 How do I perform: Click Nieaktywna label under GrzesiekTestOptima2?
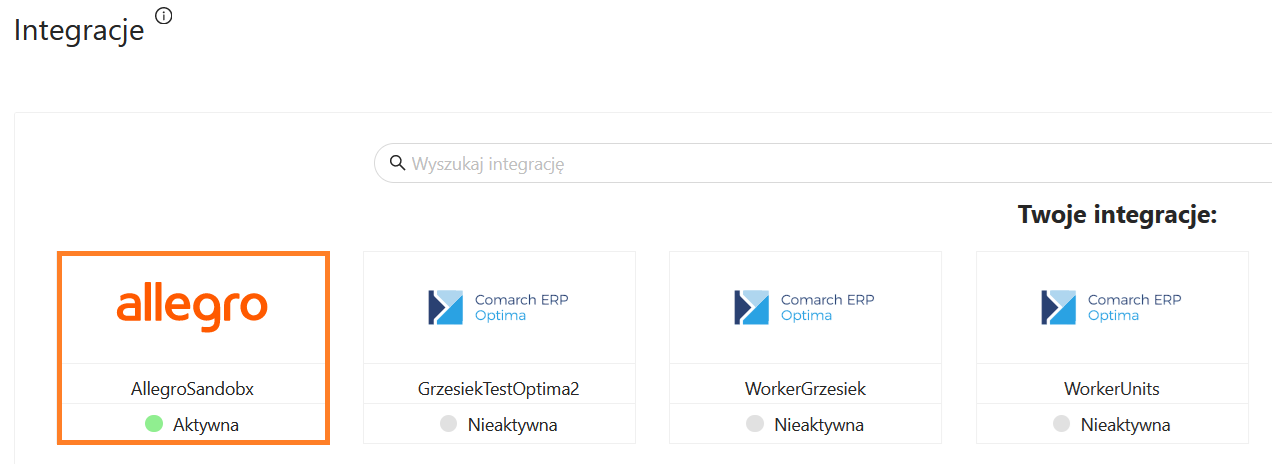click(512, 425)
